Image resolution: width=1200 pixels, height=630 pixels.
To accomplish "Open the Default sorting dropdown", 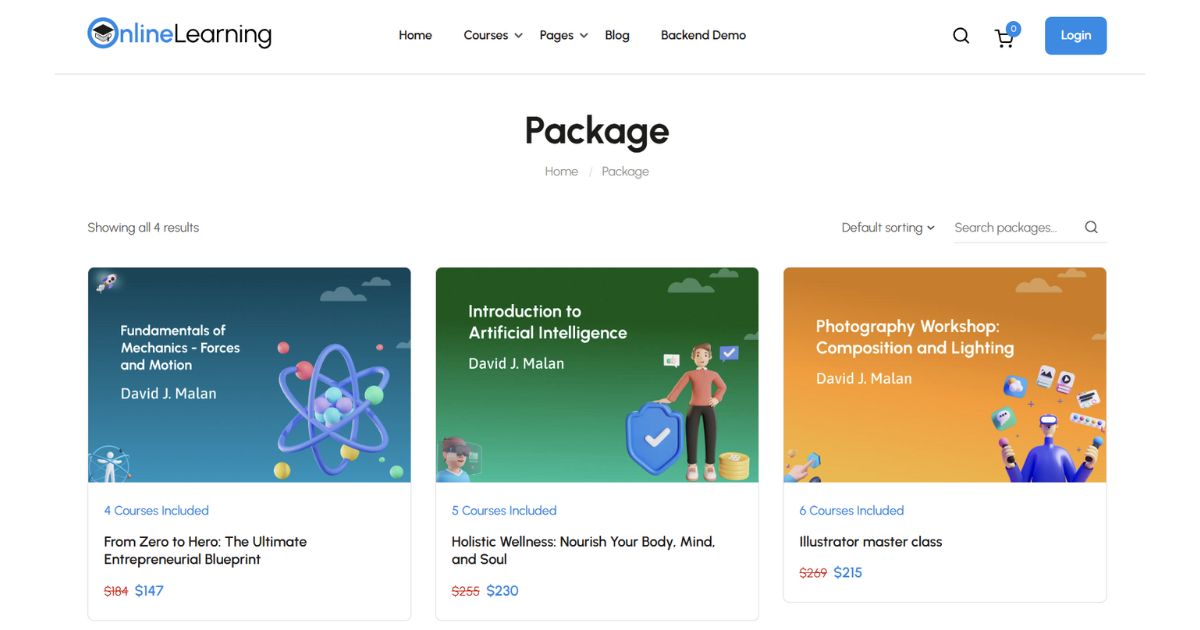I will pos(886,227).
